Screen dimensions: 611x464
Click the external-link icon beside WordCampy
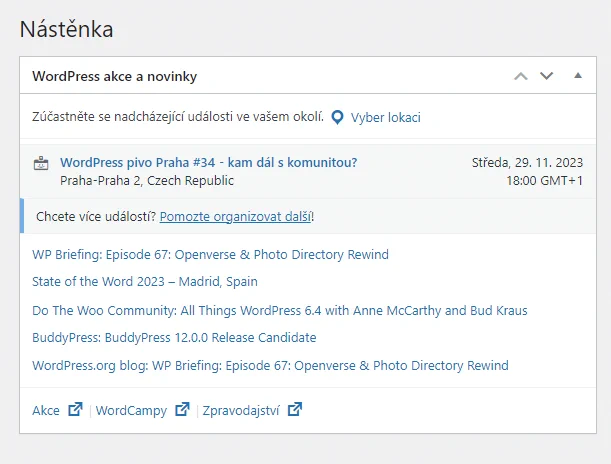click(x=182, y=409)
